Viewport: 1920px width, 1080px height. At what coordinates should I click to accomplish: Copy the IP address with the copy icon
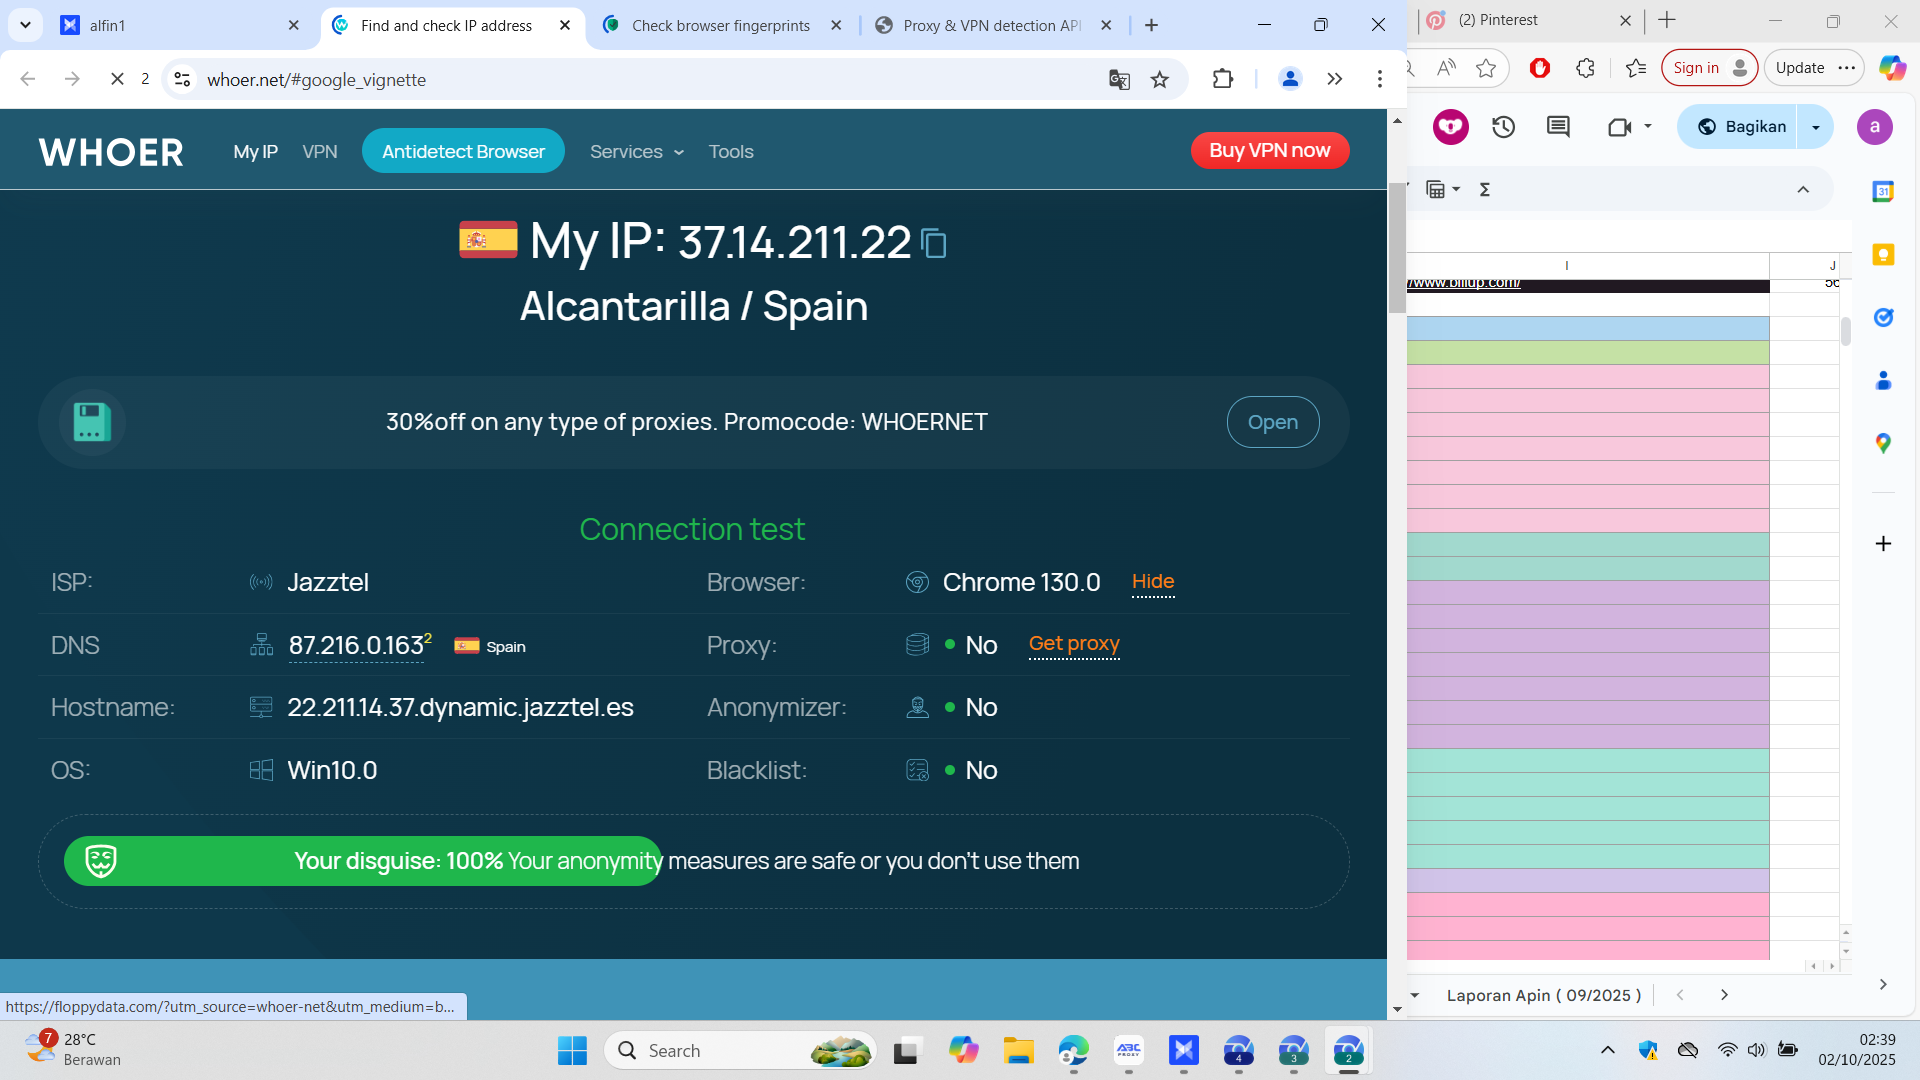[934, 243]
